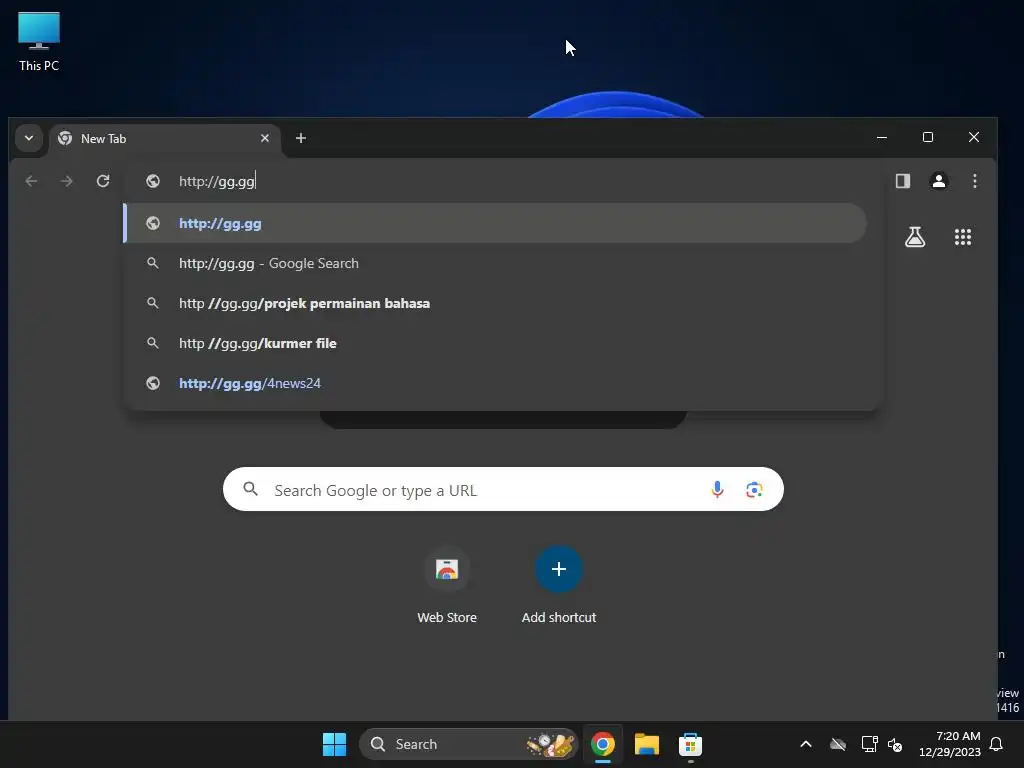Close the Chrome window
Image resolution: width=1024 pixels, height=768 pixels.
coord(974,137)
